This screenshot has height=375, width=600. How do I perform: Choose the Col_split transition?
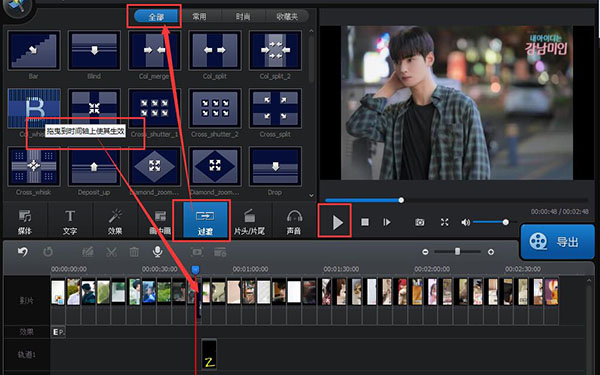215,51
